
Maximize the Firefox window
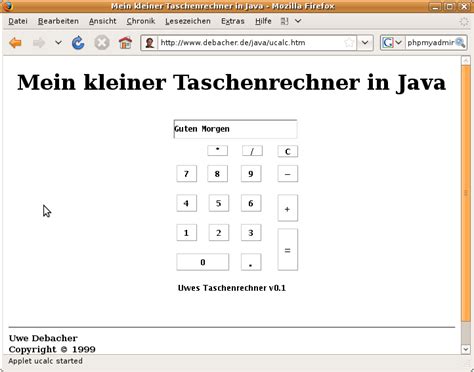coord(450,6)
